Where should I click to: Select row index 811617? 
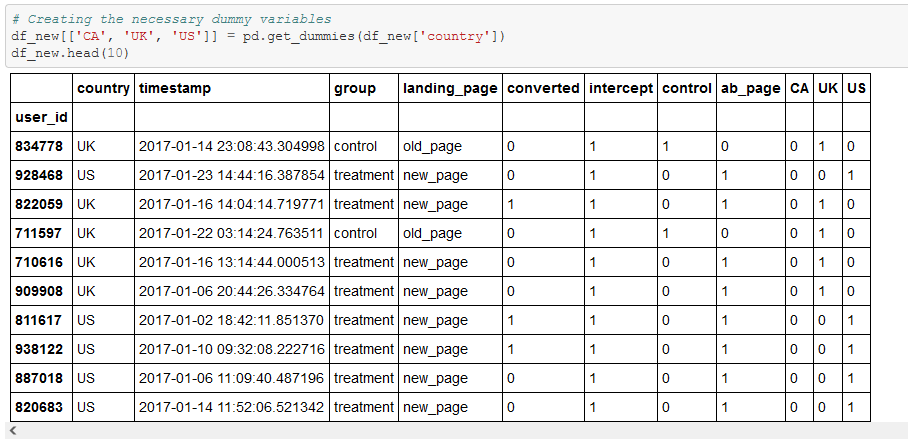click(38, 320)
